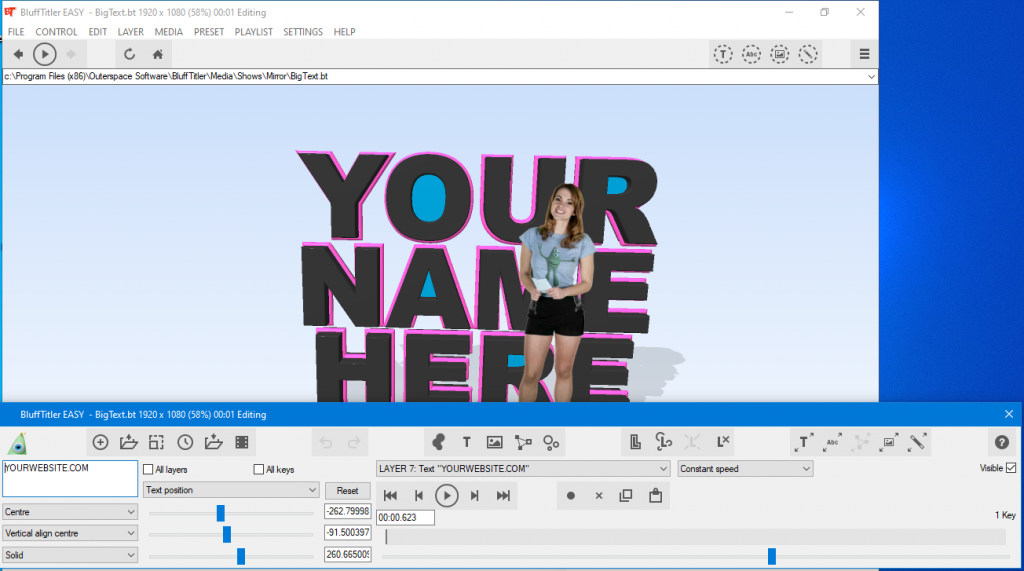Expand the LAYER 7 Text layer dropdown

[522, 468]
